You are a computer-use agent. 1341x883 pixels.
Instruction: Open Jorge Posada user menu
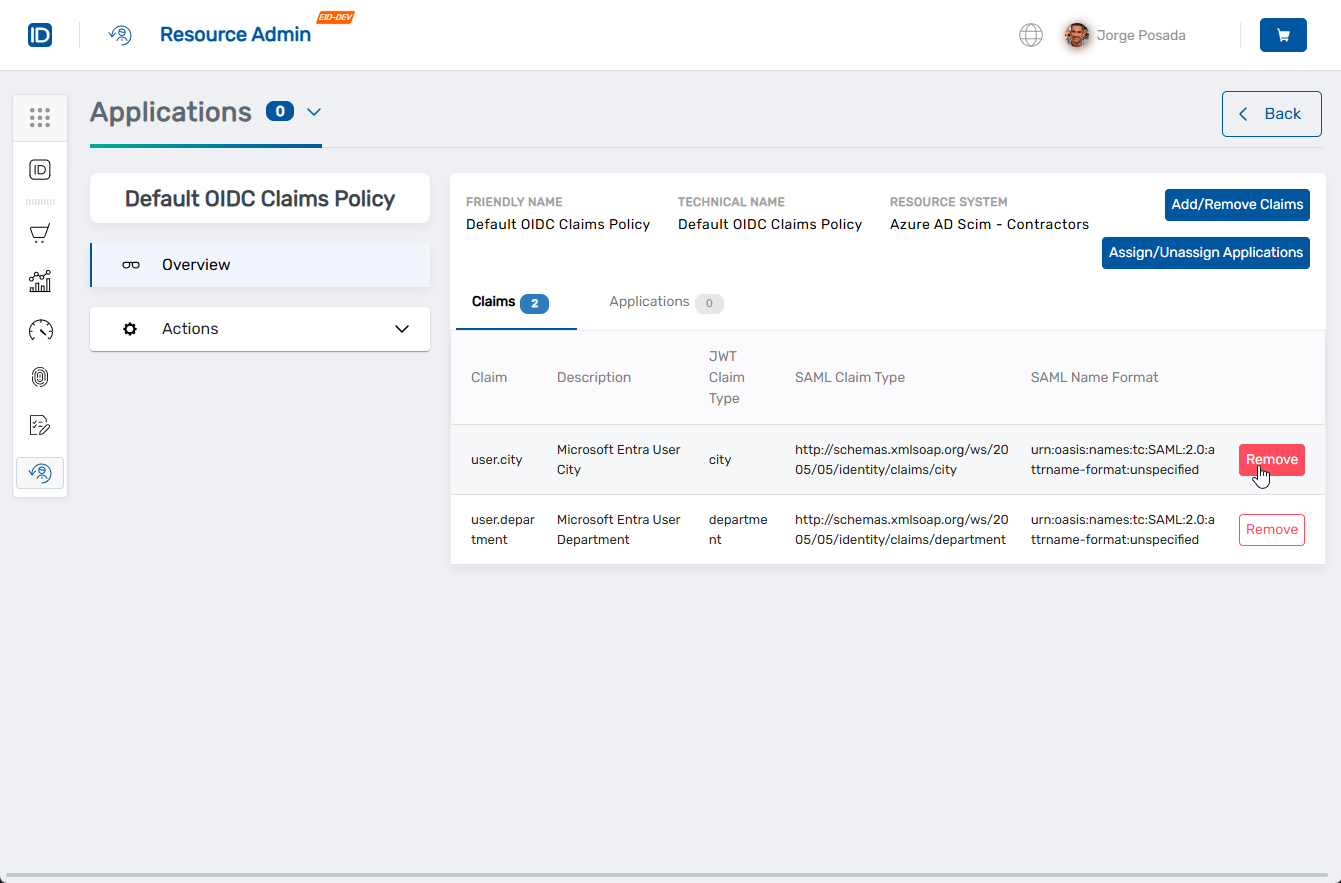pyautogui.click(x=1125, y=35)
